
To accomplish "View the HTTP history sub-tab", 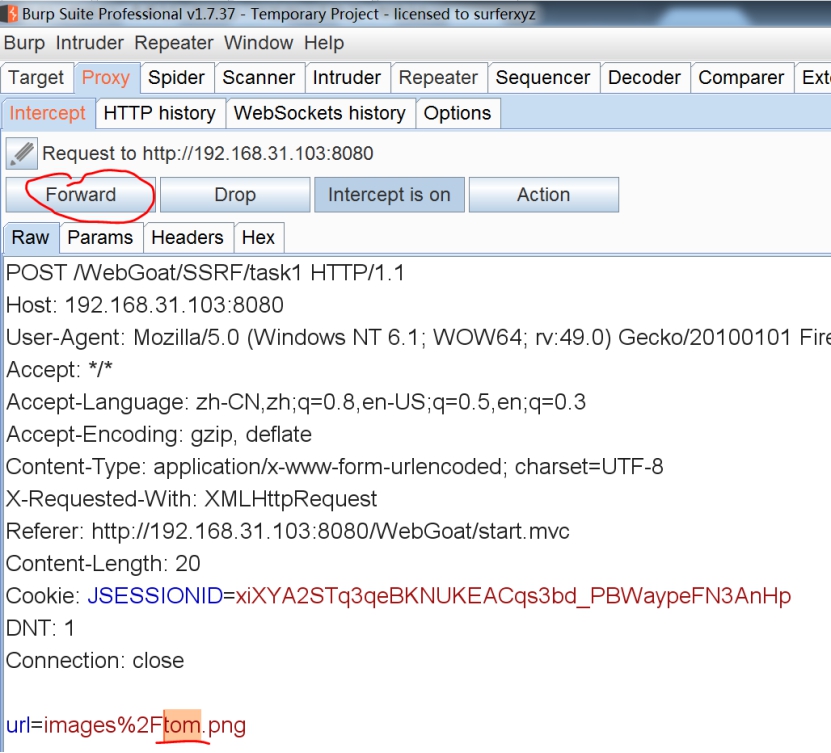I will pyautogui.click(x=160, y=113).
